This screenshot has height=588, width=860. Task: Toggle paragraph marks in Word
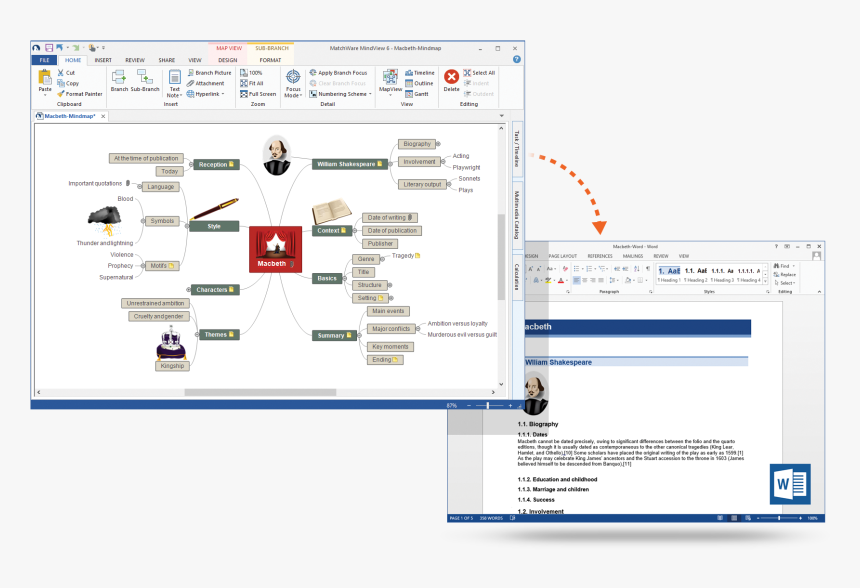click(648, 269)
